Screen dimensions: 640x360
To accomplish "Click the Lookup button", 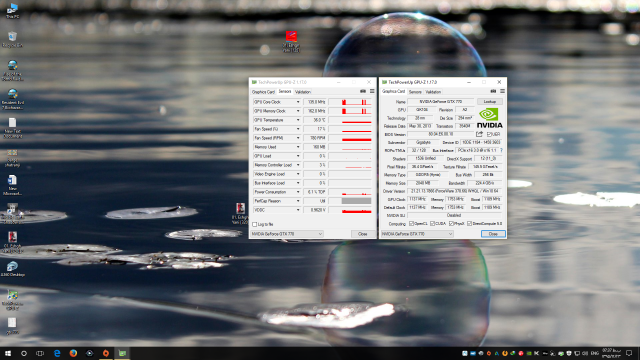I will [490, 102].
